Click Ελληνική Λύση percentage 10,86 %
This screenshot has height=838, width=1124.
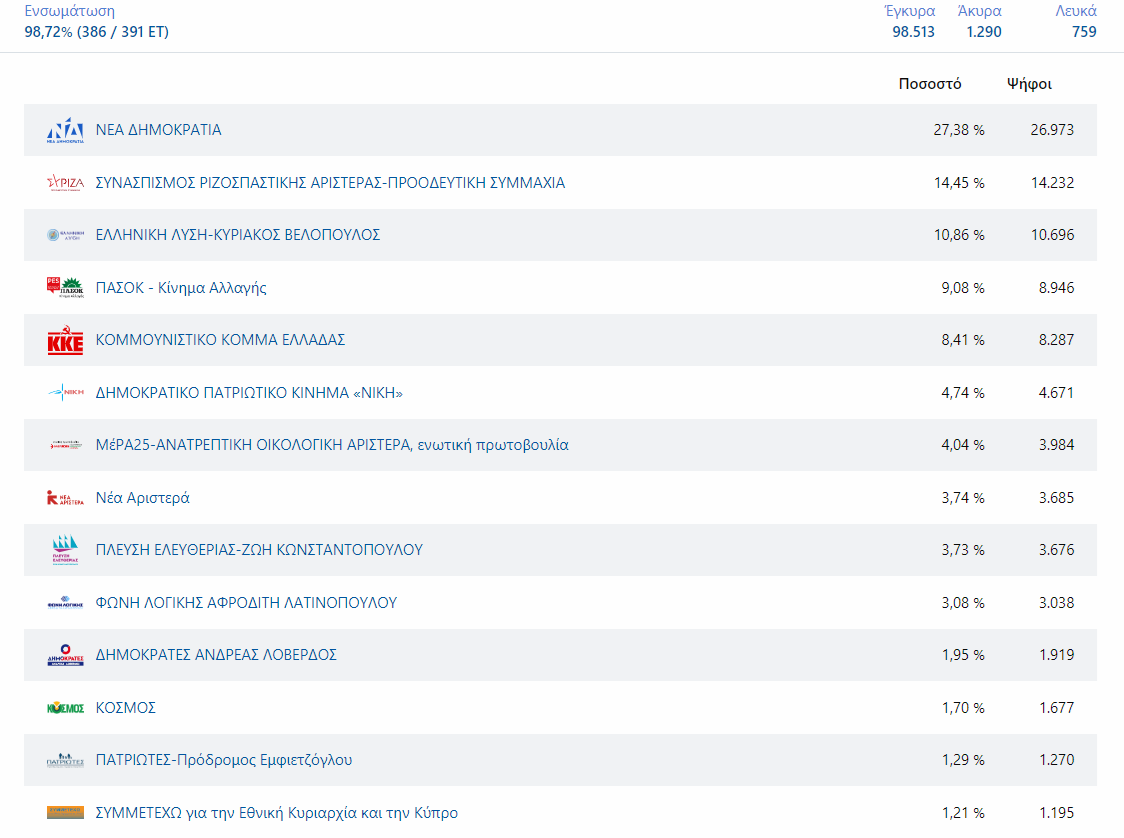coord(959,234)
